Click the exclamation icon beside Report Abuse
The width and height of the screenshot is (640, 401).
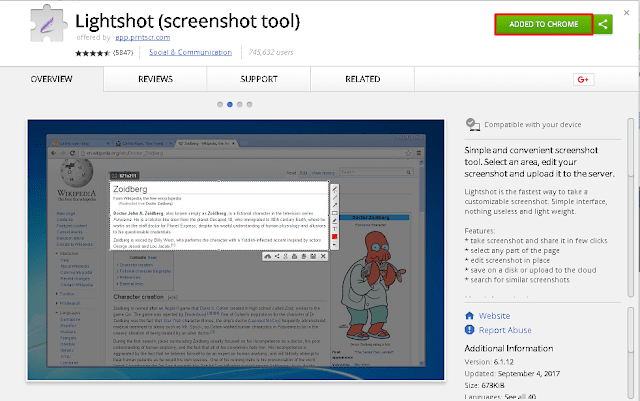click(x=469, y=330)
